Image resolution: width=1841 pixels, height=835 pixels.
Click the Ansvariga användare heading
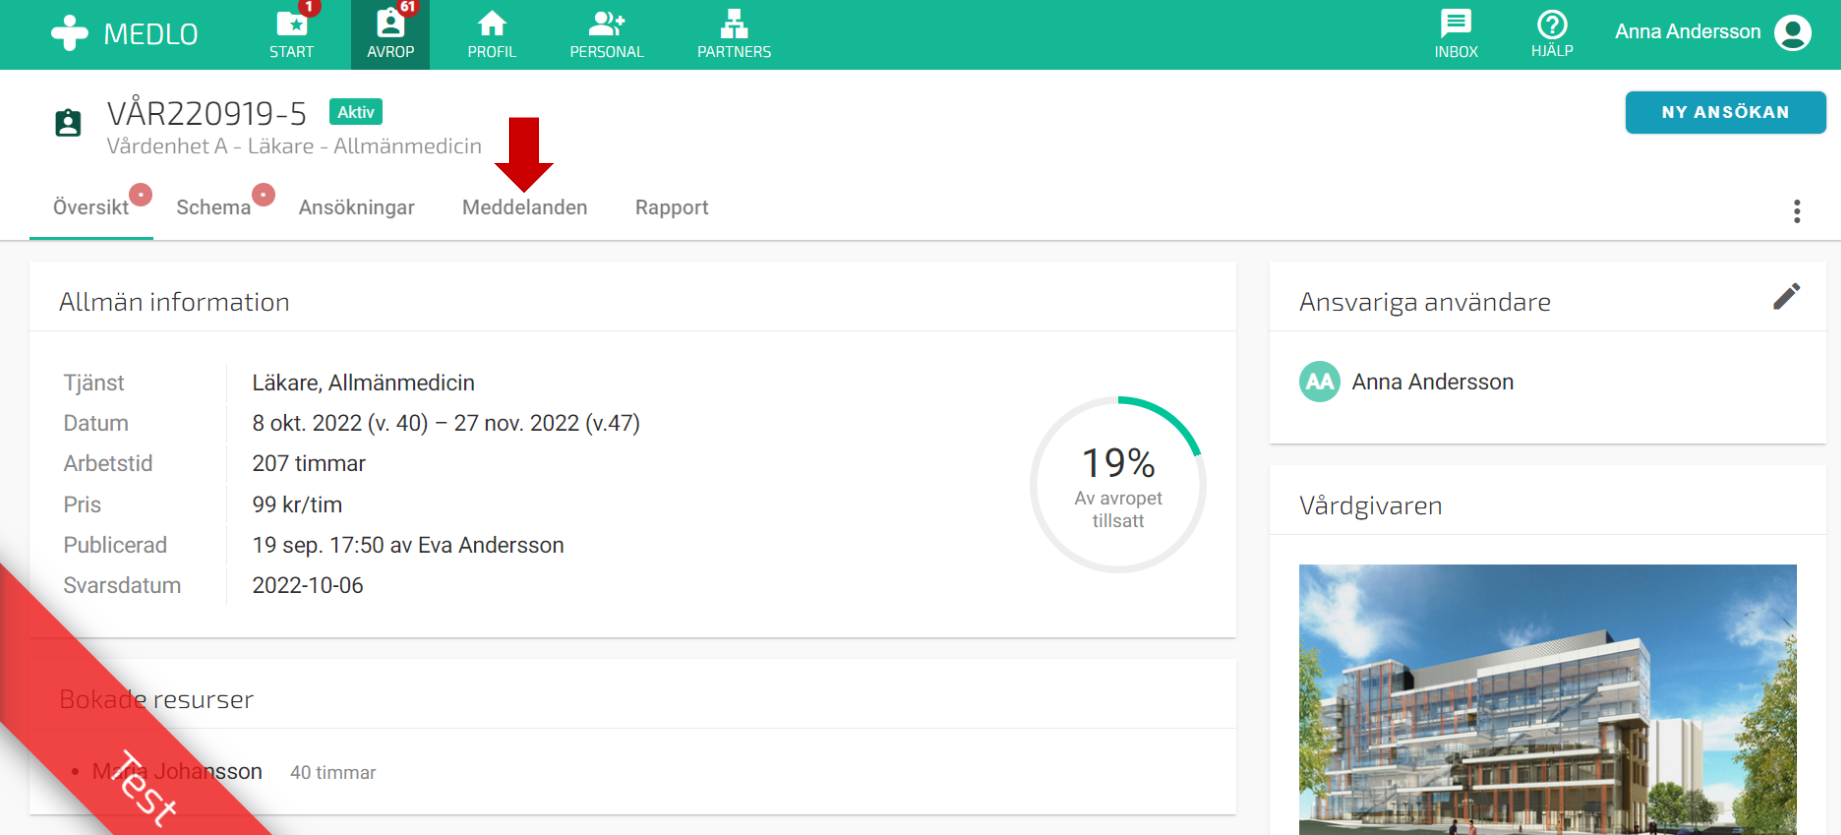(x=1425, y=302)
